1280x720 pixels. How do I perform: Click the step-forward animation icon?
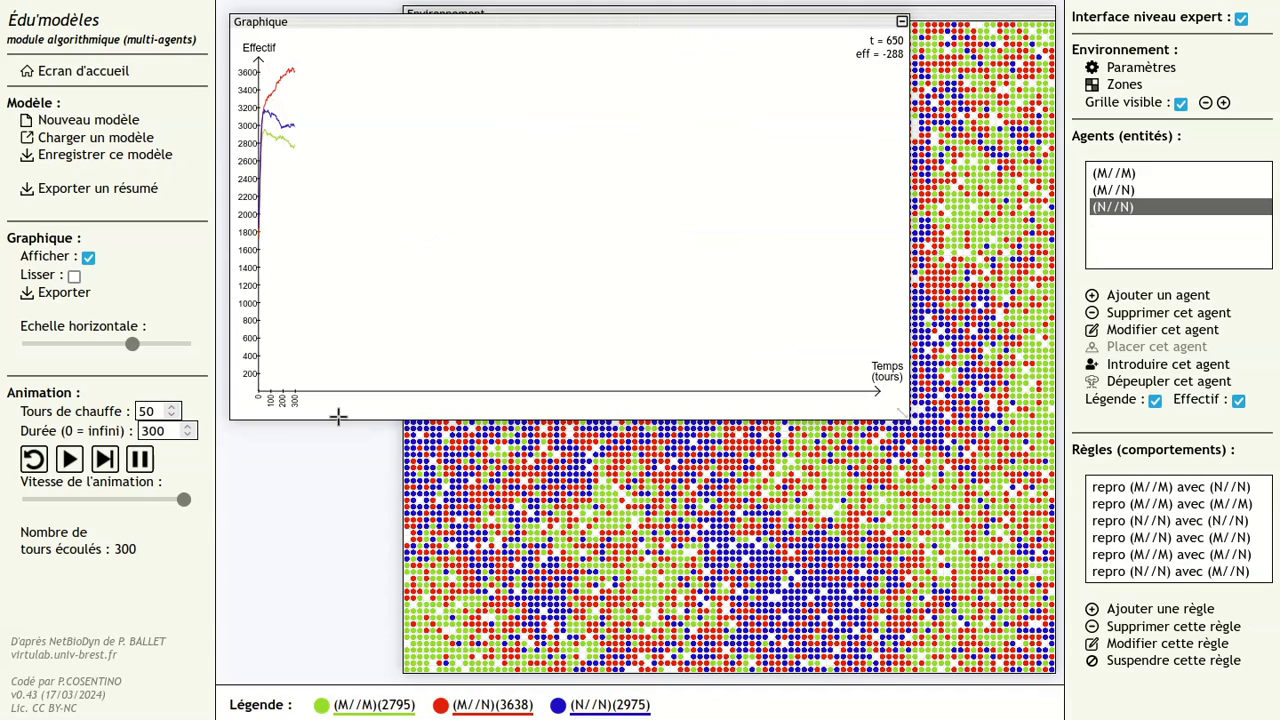(104, 459)
